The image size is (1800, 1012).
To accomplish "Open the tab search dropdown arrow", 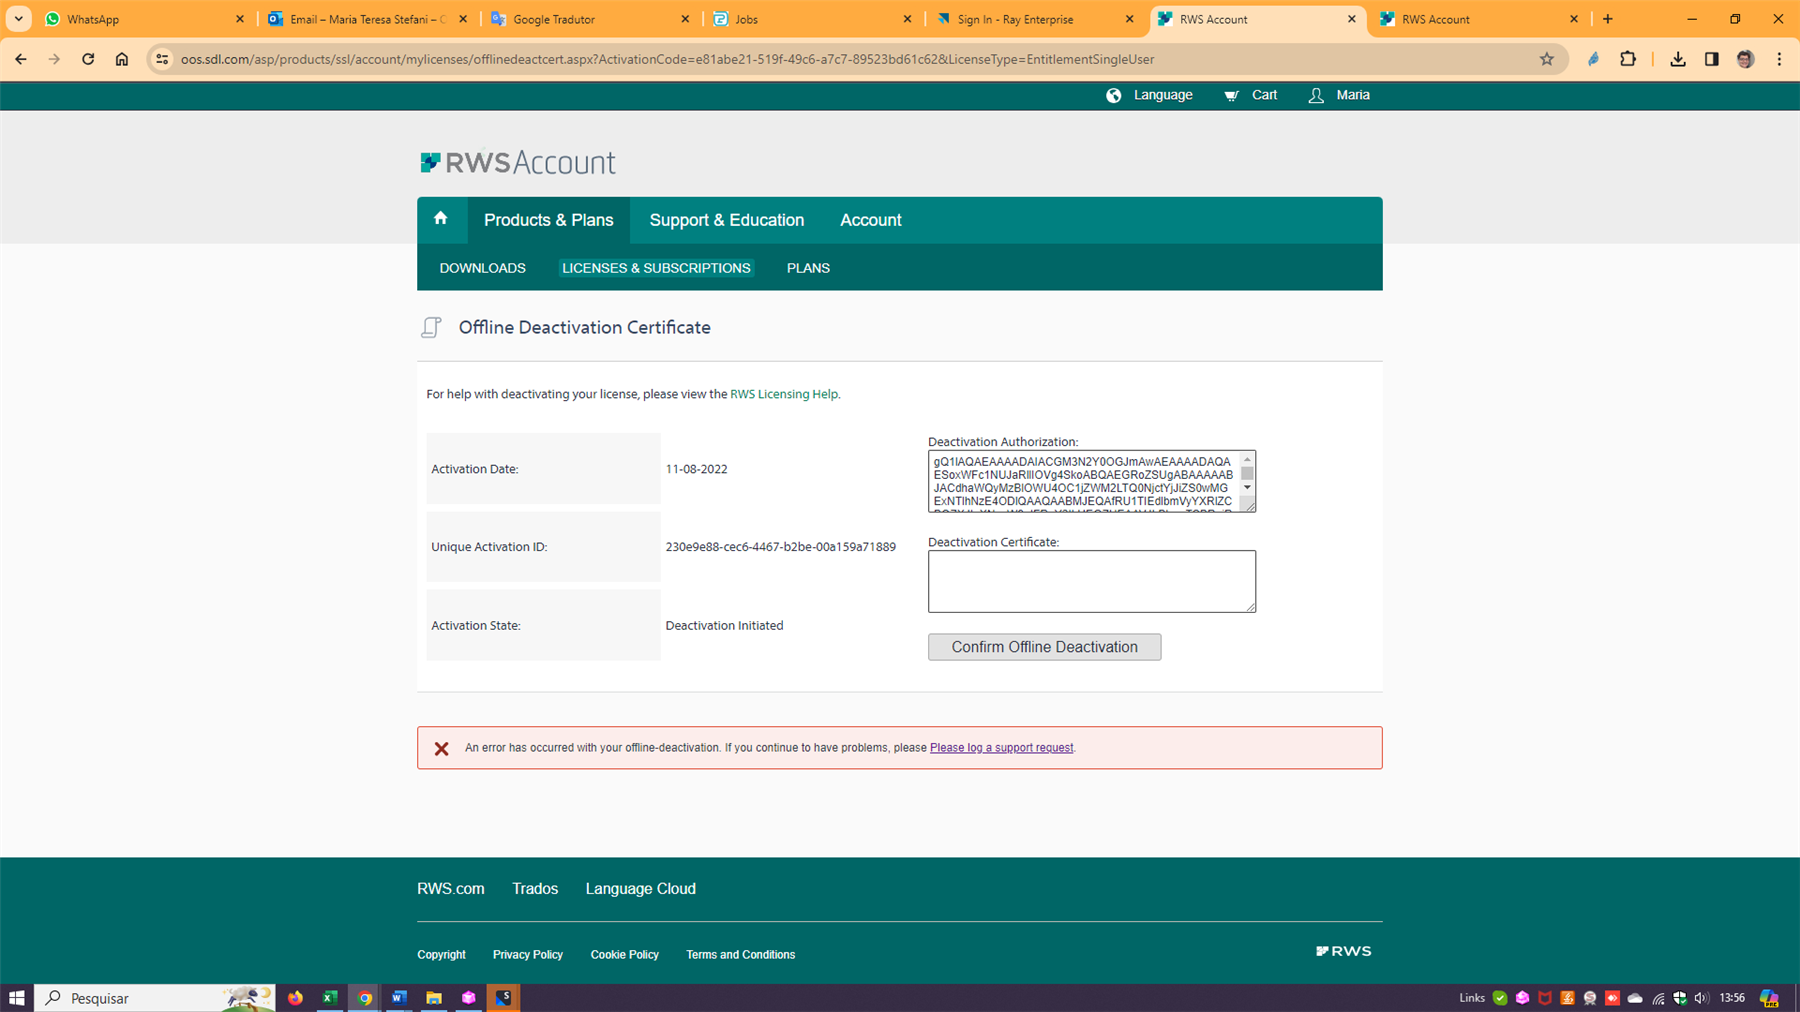I will (19, 19).
